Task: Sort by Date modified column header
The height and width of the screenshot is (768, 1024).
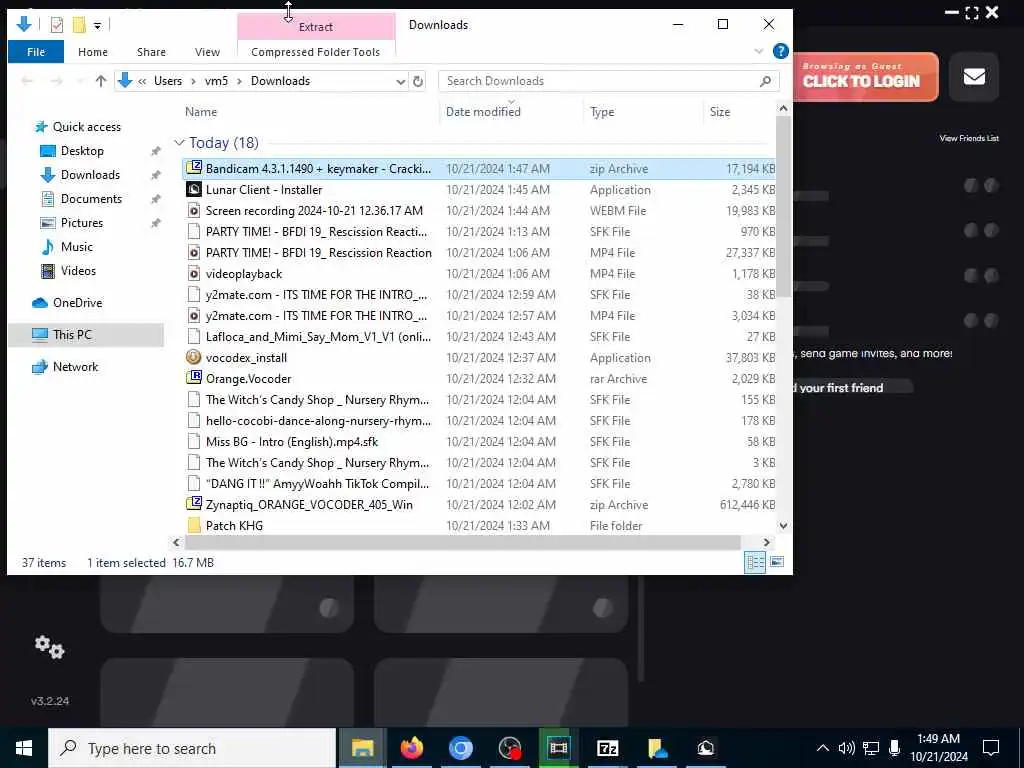Action: [483, 112]
